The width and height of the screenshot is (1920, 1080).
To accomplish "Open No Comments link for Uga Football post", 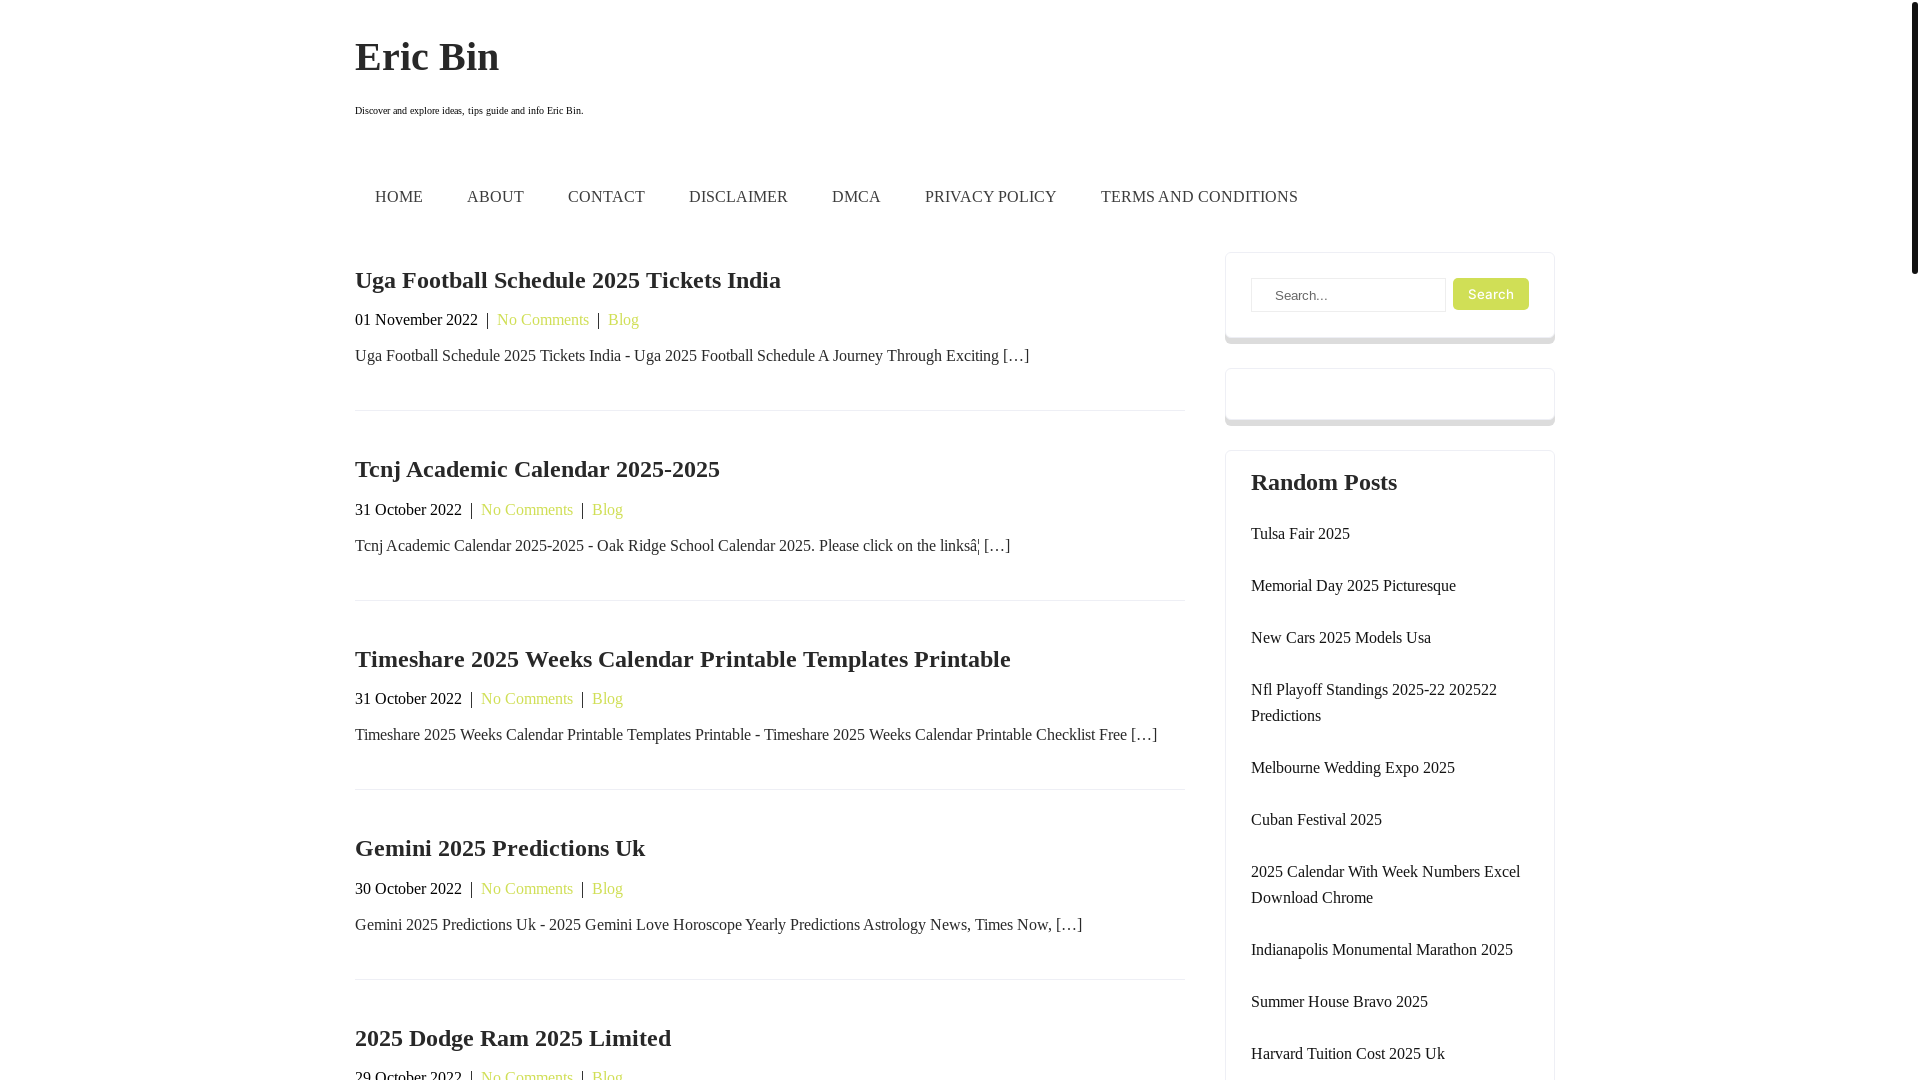I will pos(543,320).
